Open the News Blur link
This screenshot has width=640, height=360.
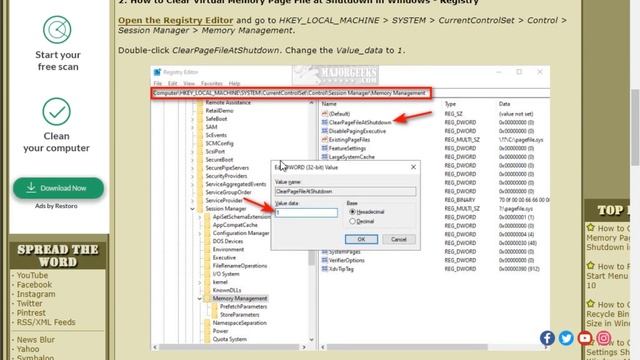(36, 340)
